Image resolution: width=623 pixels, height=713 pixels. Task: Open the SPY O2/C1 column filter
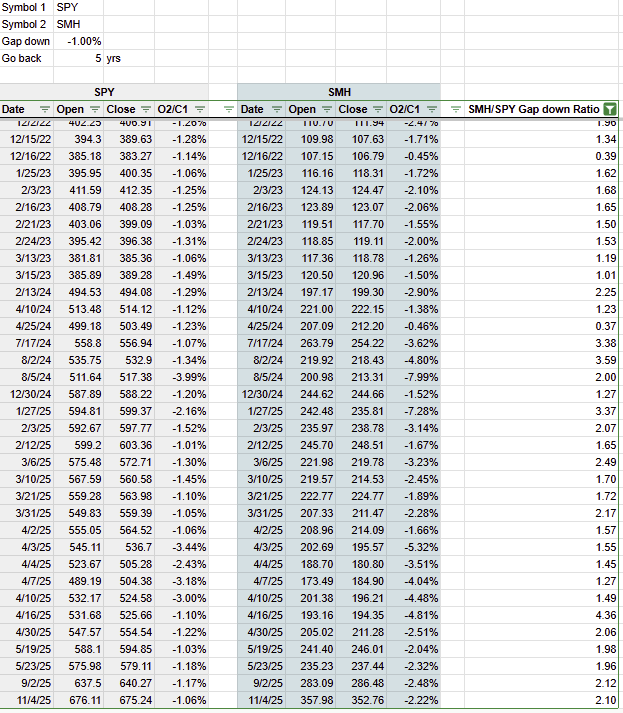200,109
